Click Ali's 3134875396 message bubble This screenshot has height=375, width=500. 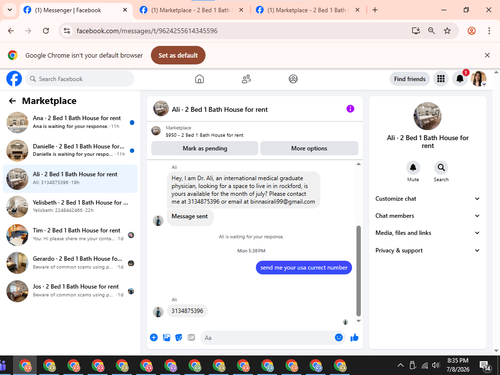click(x=187, y=311)
